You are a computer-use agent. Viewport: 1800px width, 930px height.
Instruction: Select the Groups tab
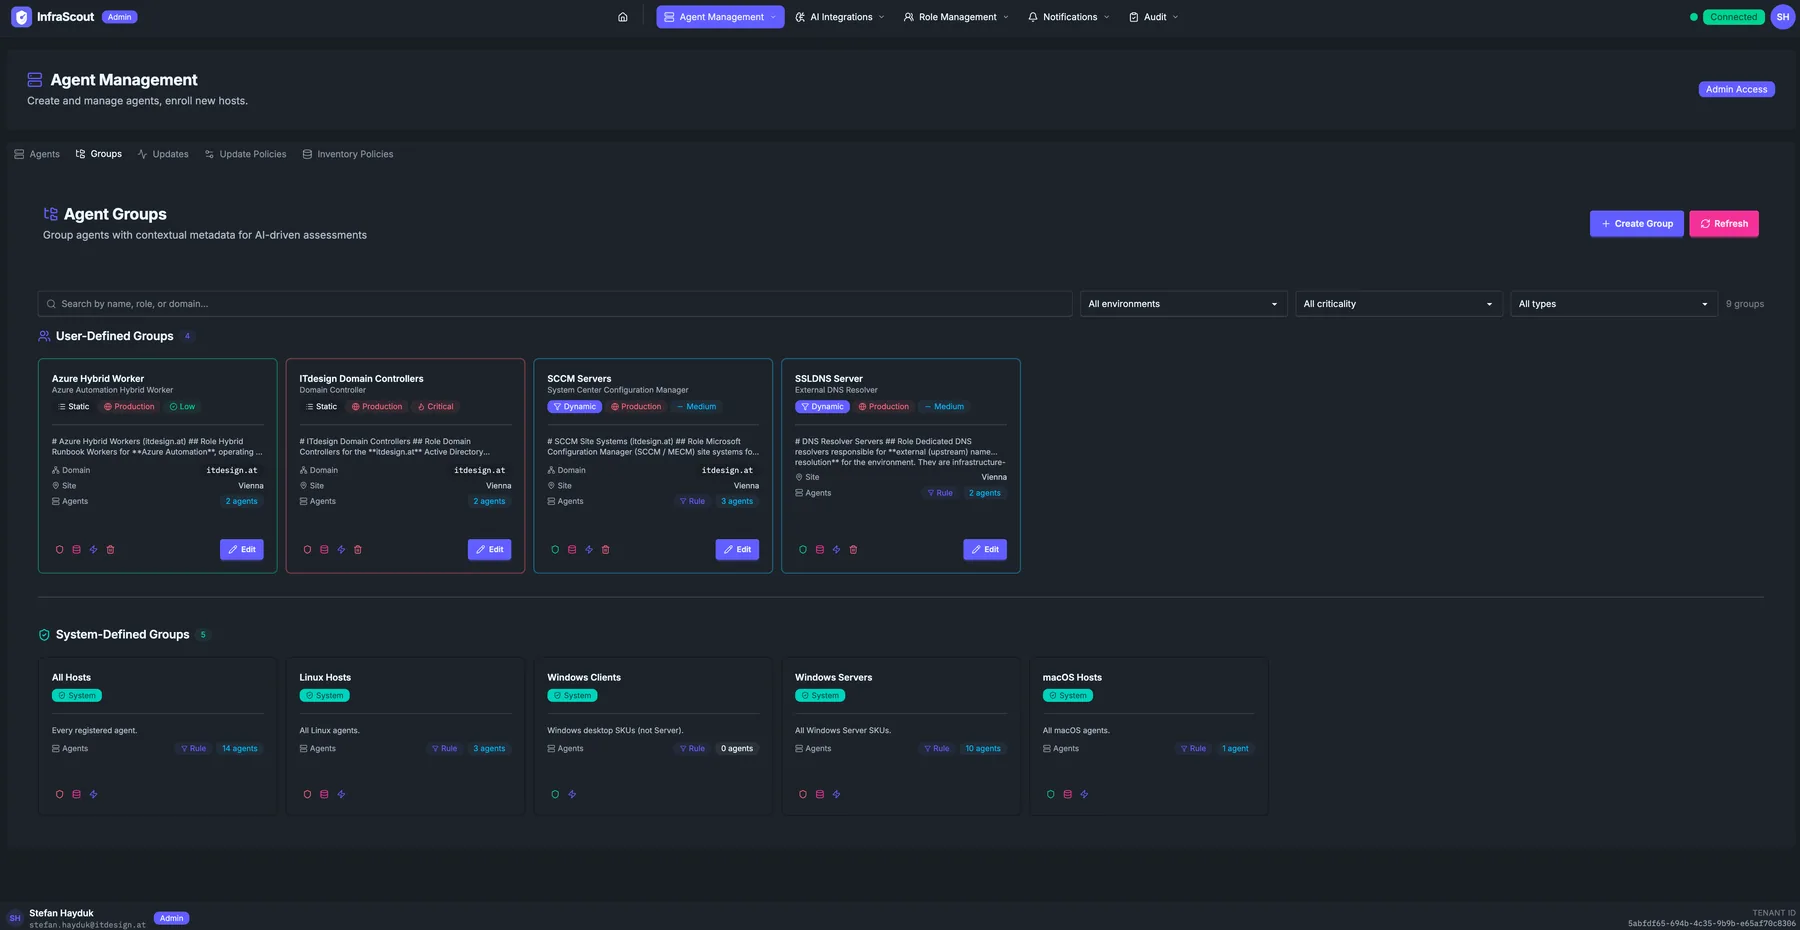coord(99,154)
